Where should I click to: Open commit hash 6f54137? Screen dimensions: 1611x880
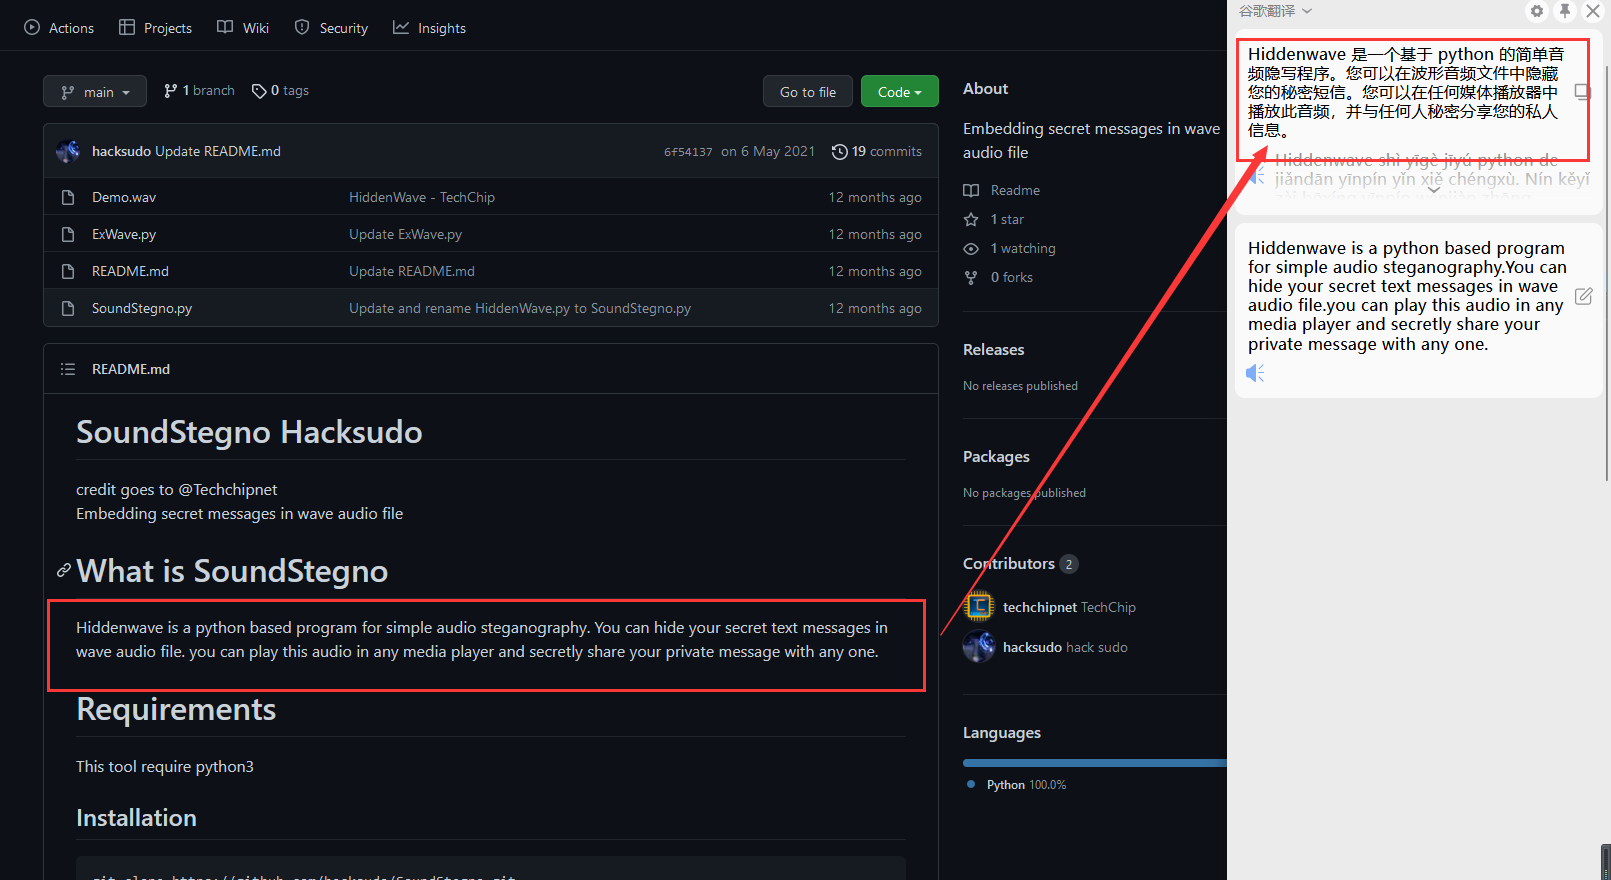coord(688,152)
